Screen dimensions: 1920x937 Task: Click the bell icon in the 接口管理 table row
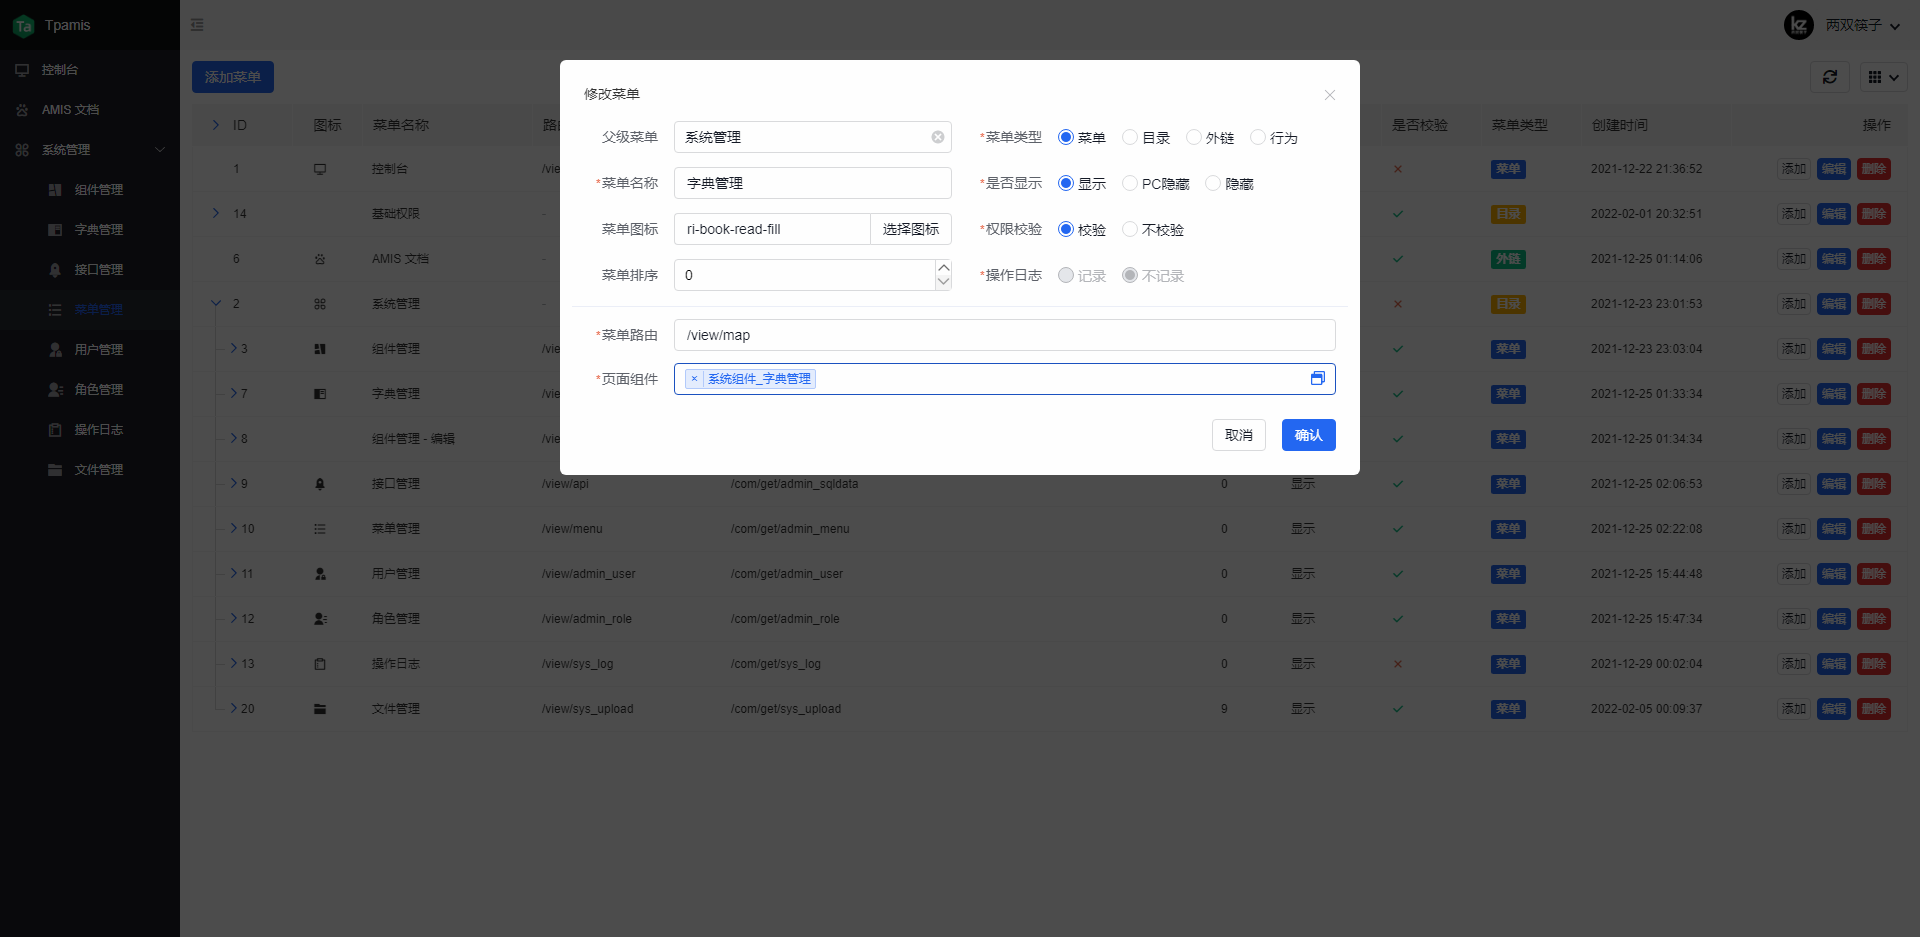(320, 484)
